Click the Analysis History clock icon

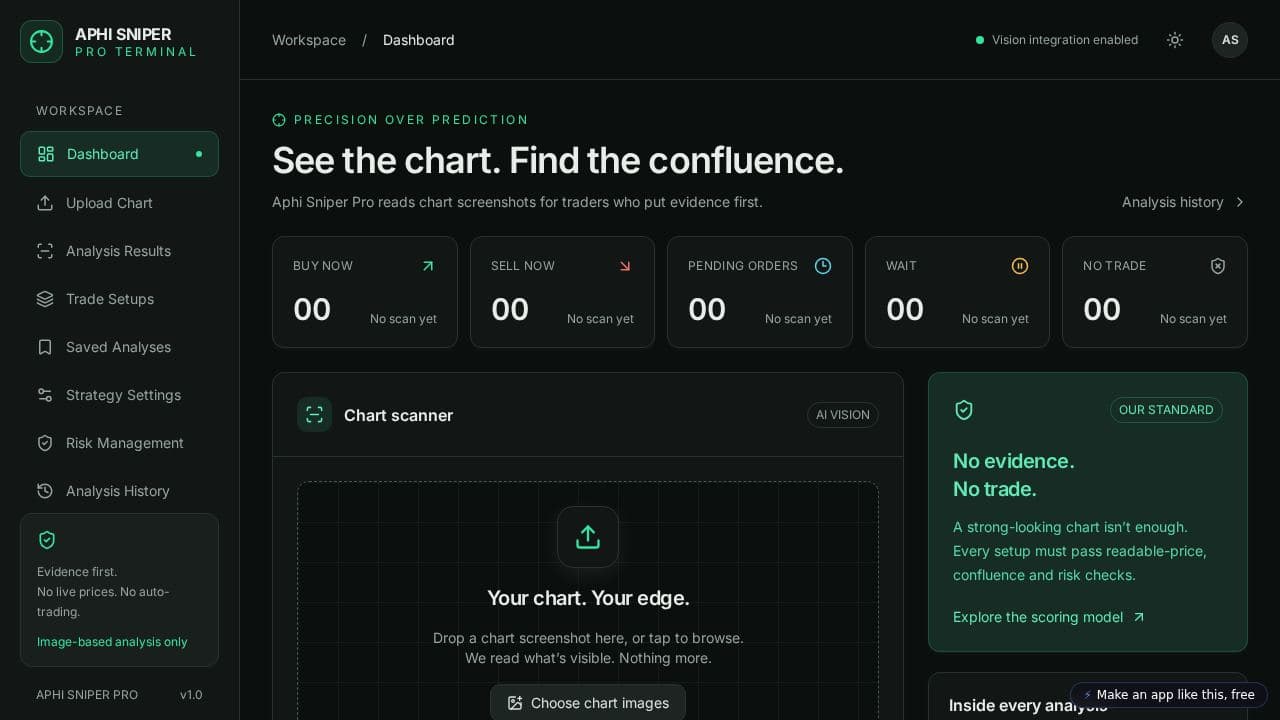coord(45,491)
